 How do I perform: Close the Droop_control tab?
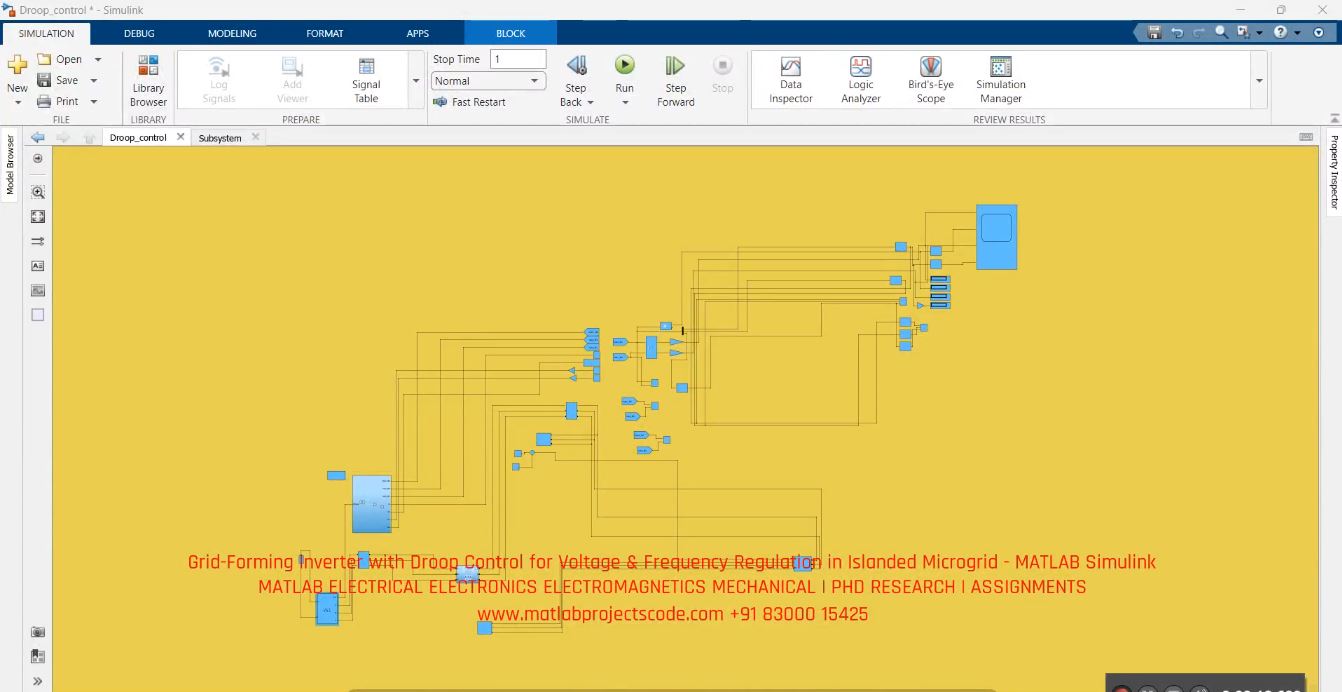[x=181, y=137]
